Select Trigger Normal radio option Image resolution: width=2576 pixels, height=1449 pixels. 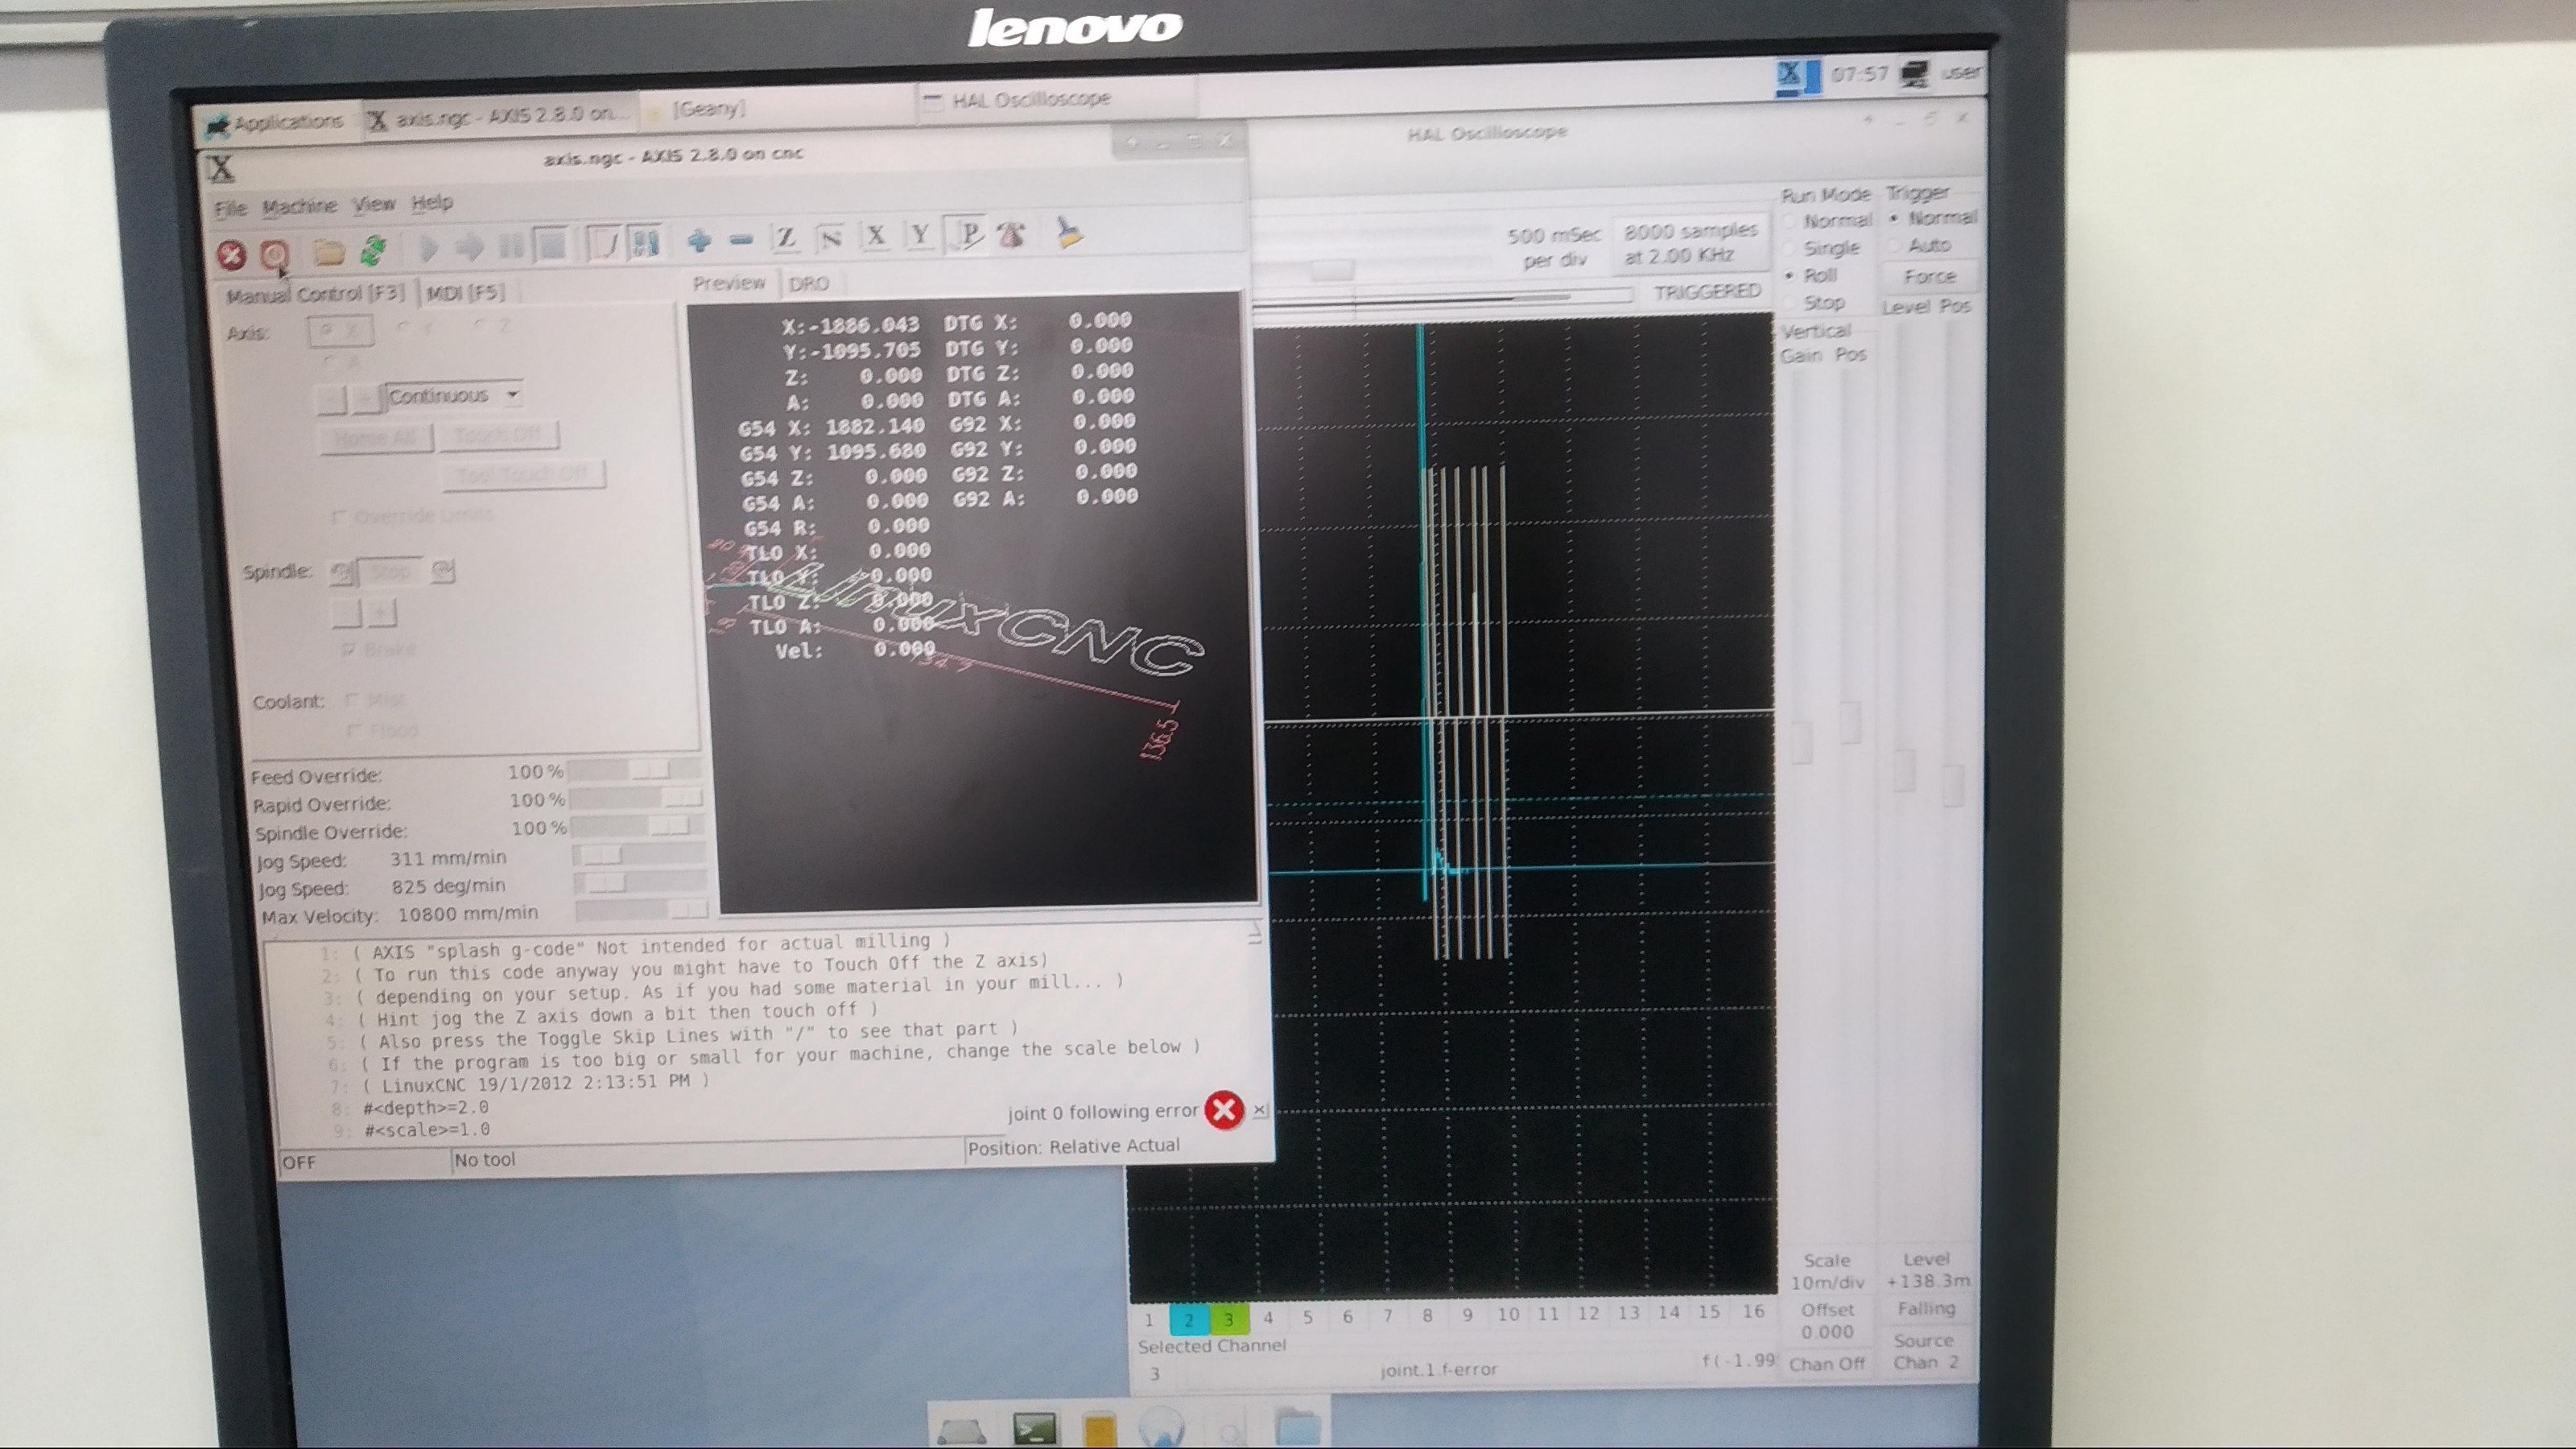(x=1933, y=217)
